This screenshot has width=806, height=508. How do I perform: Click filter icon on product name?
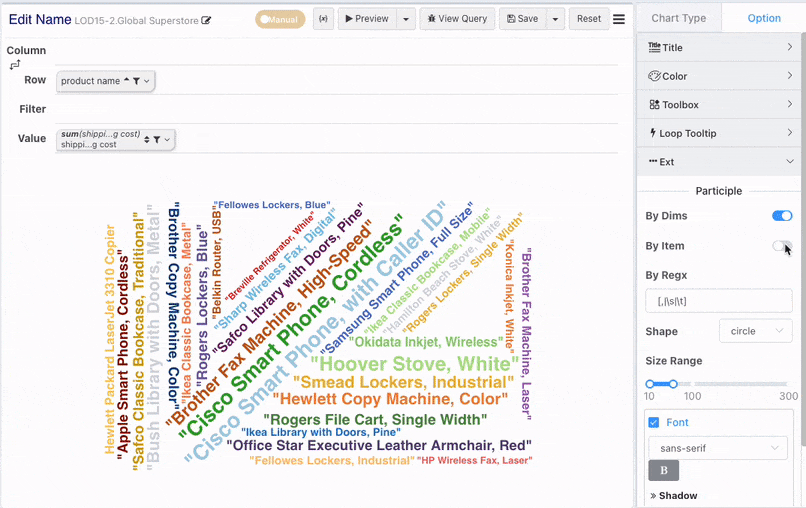[x=136, y=81]
